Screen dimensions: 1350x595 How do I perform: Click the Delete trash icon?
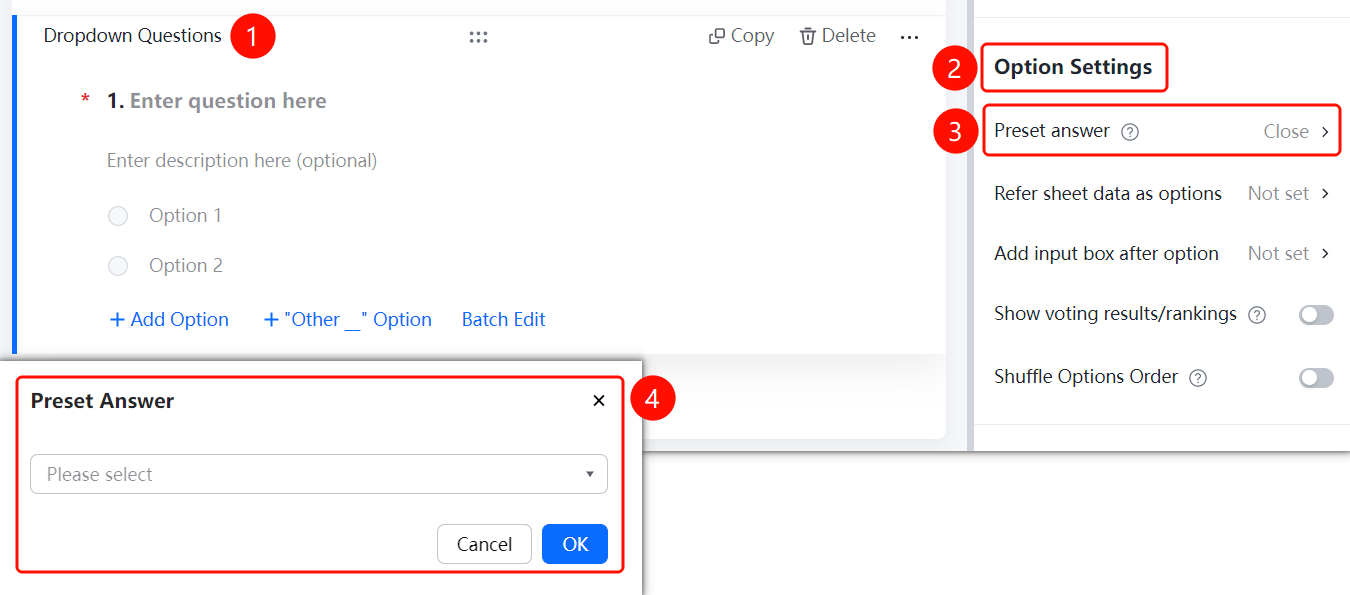[808, 36]
